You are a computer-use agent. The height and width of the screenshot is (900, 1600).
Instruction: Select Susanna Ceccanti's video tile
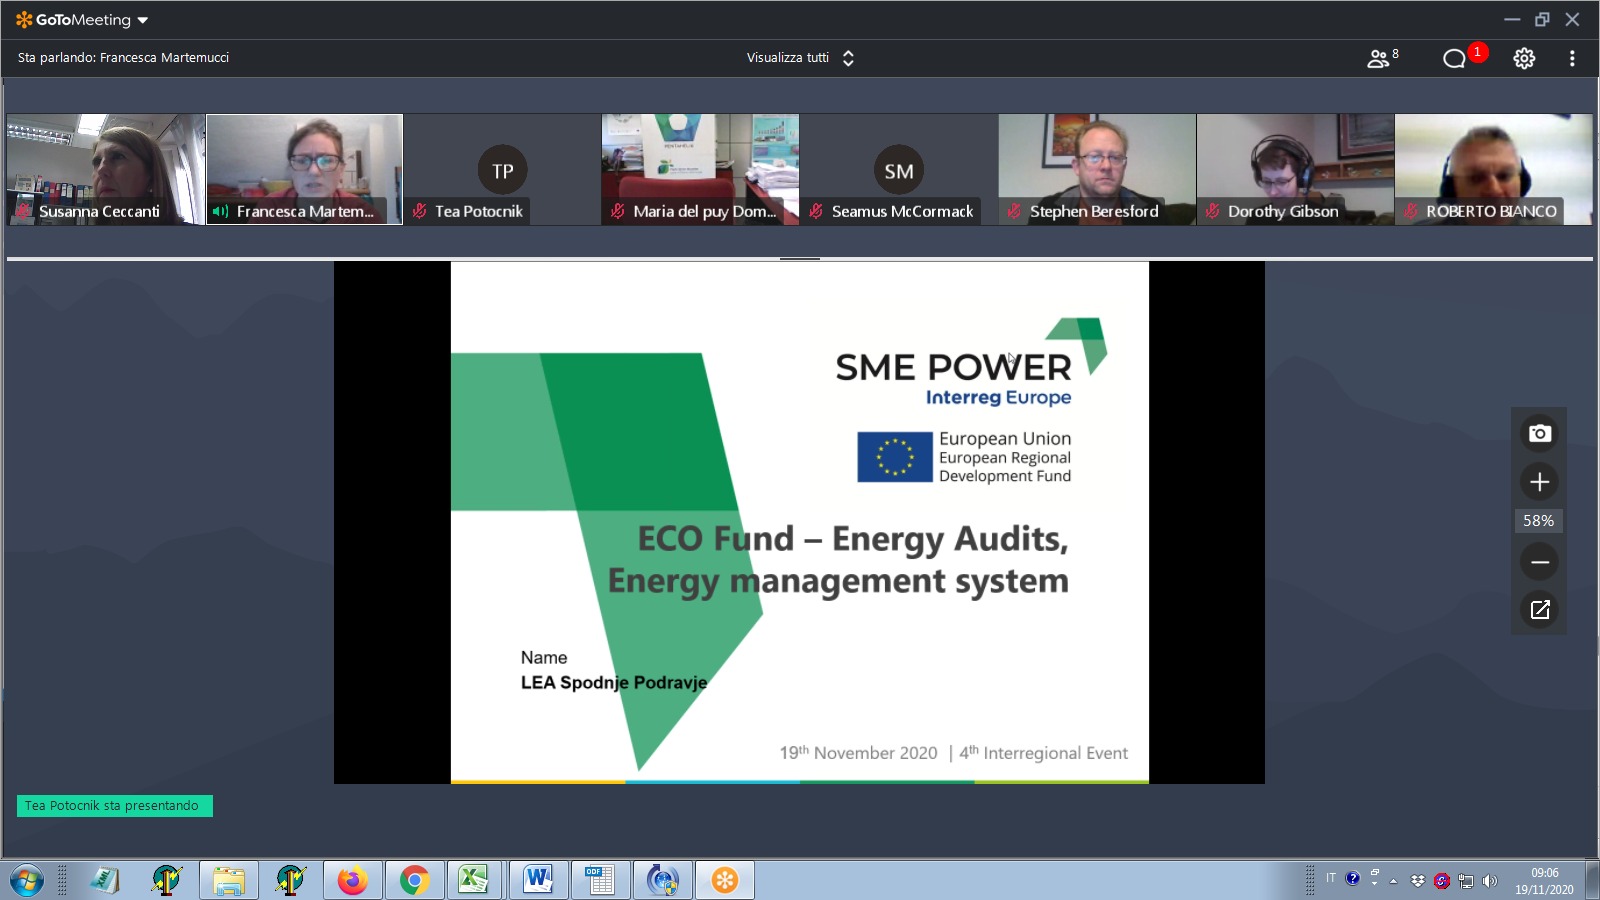tap(105, 169)
